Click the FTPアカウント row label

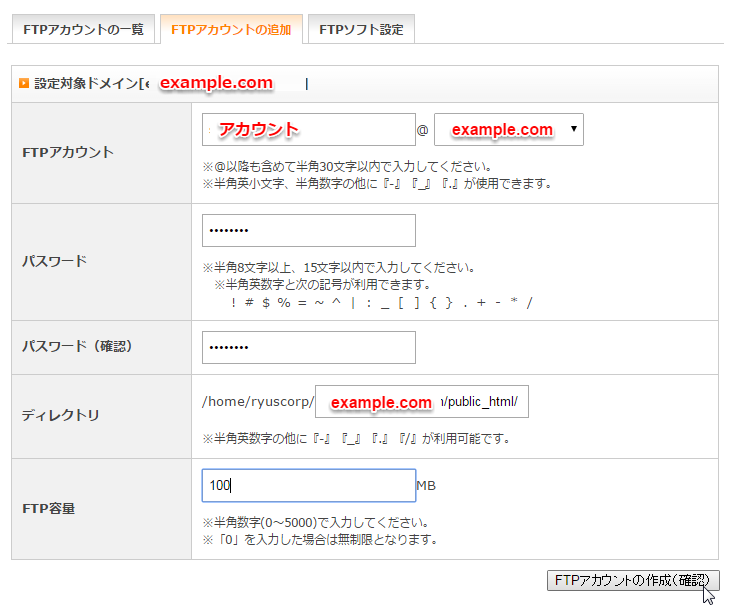click(x=68, y=153)
